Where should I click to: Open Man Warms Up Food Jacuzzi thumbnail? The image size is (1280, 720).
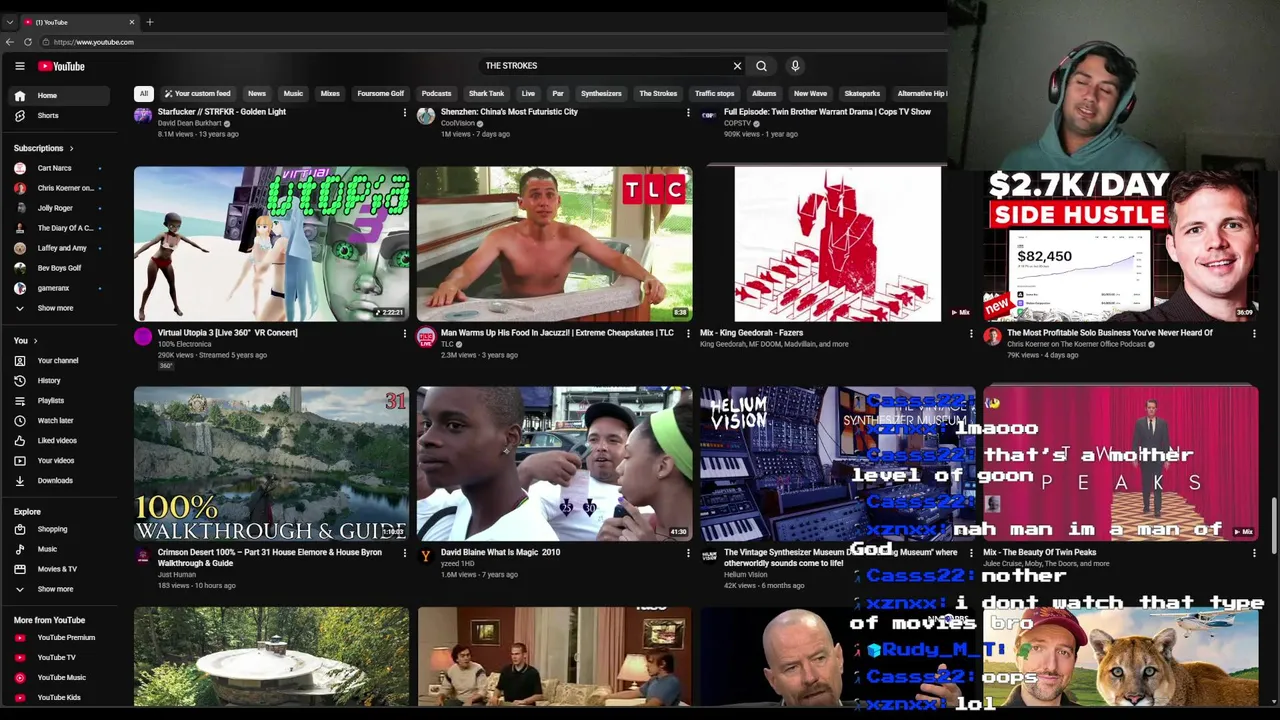pyautogui.click(x=554, y=244)
